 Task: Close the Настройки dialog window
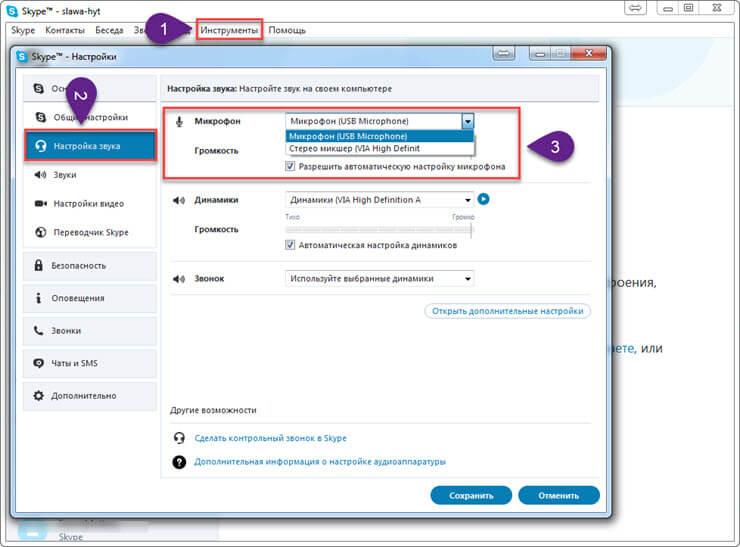589,53
